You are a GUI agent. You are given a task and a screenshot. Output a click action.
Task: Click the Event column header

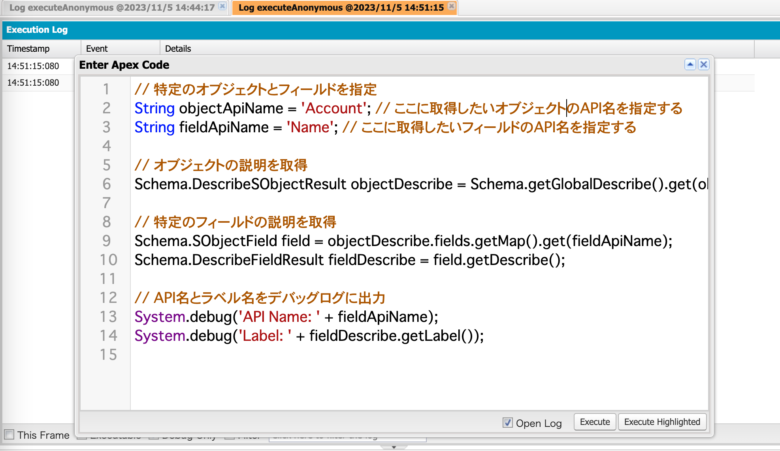click(x=97, y=48)
